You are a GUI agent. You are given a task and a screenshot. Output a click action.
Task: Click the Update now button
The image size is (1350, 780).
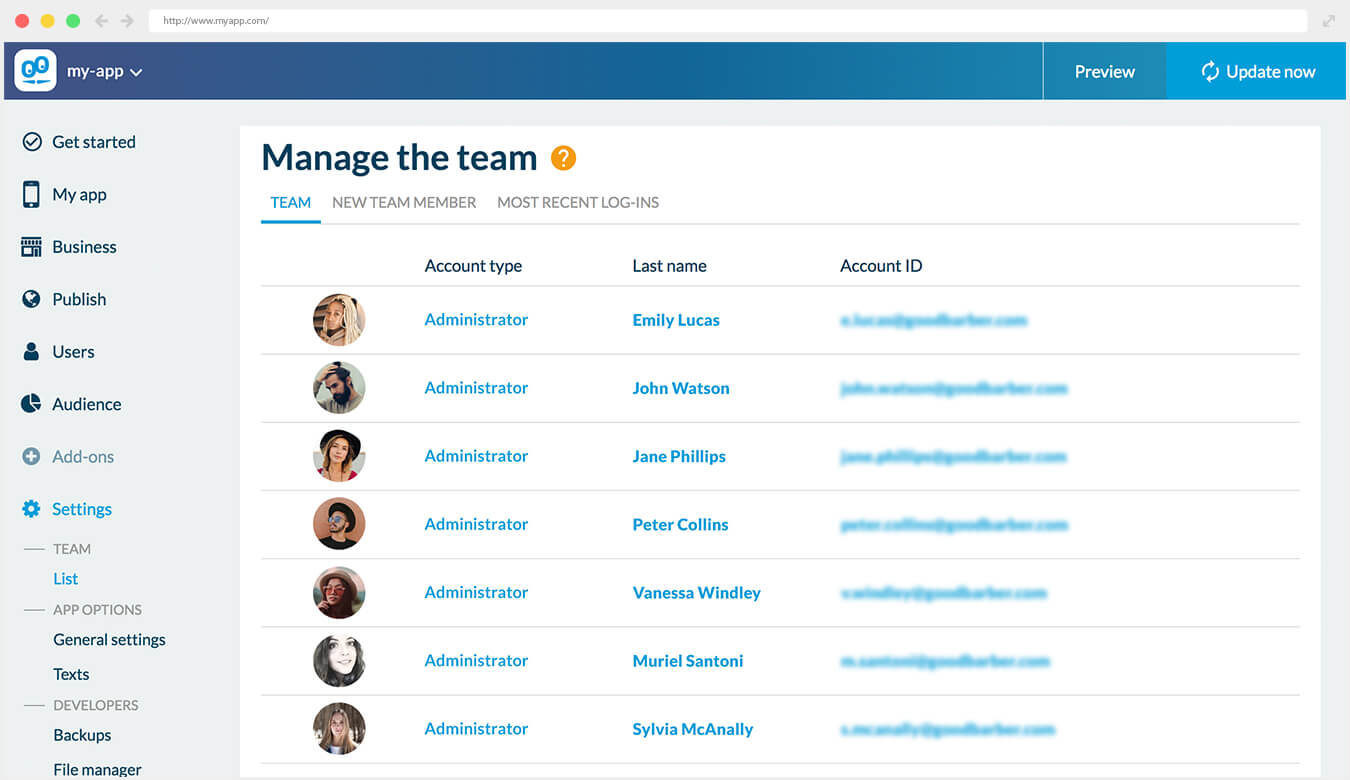click(x=1257, y=71)
